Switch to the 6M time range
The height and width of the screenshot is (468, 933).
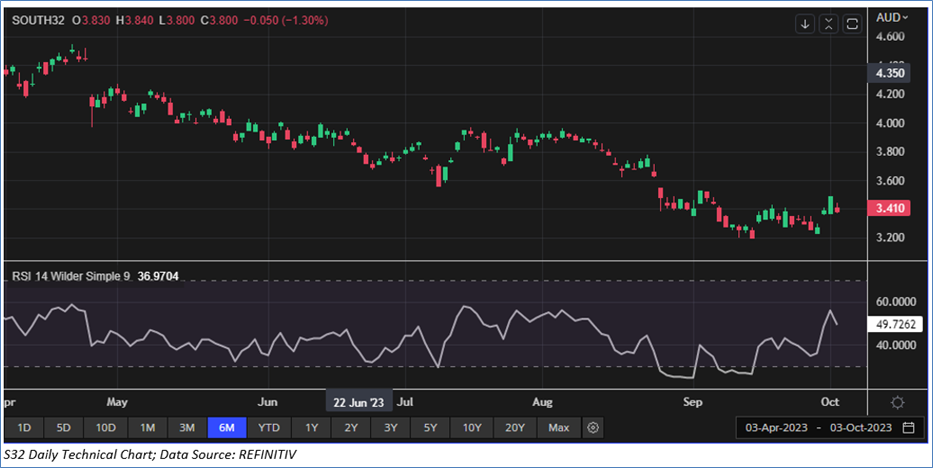[227, 428]
